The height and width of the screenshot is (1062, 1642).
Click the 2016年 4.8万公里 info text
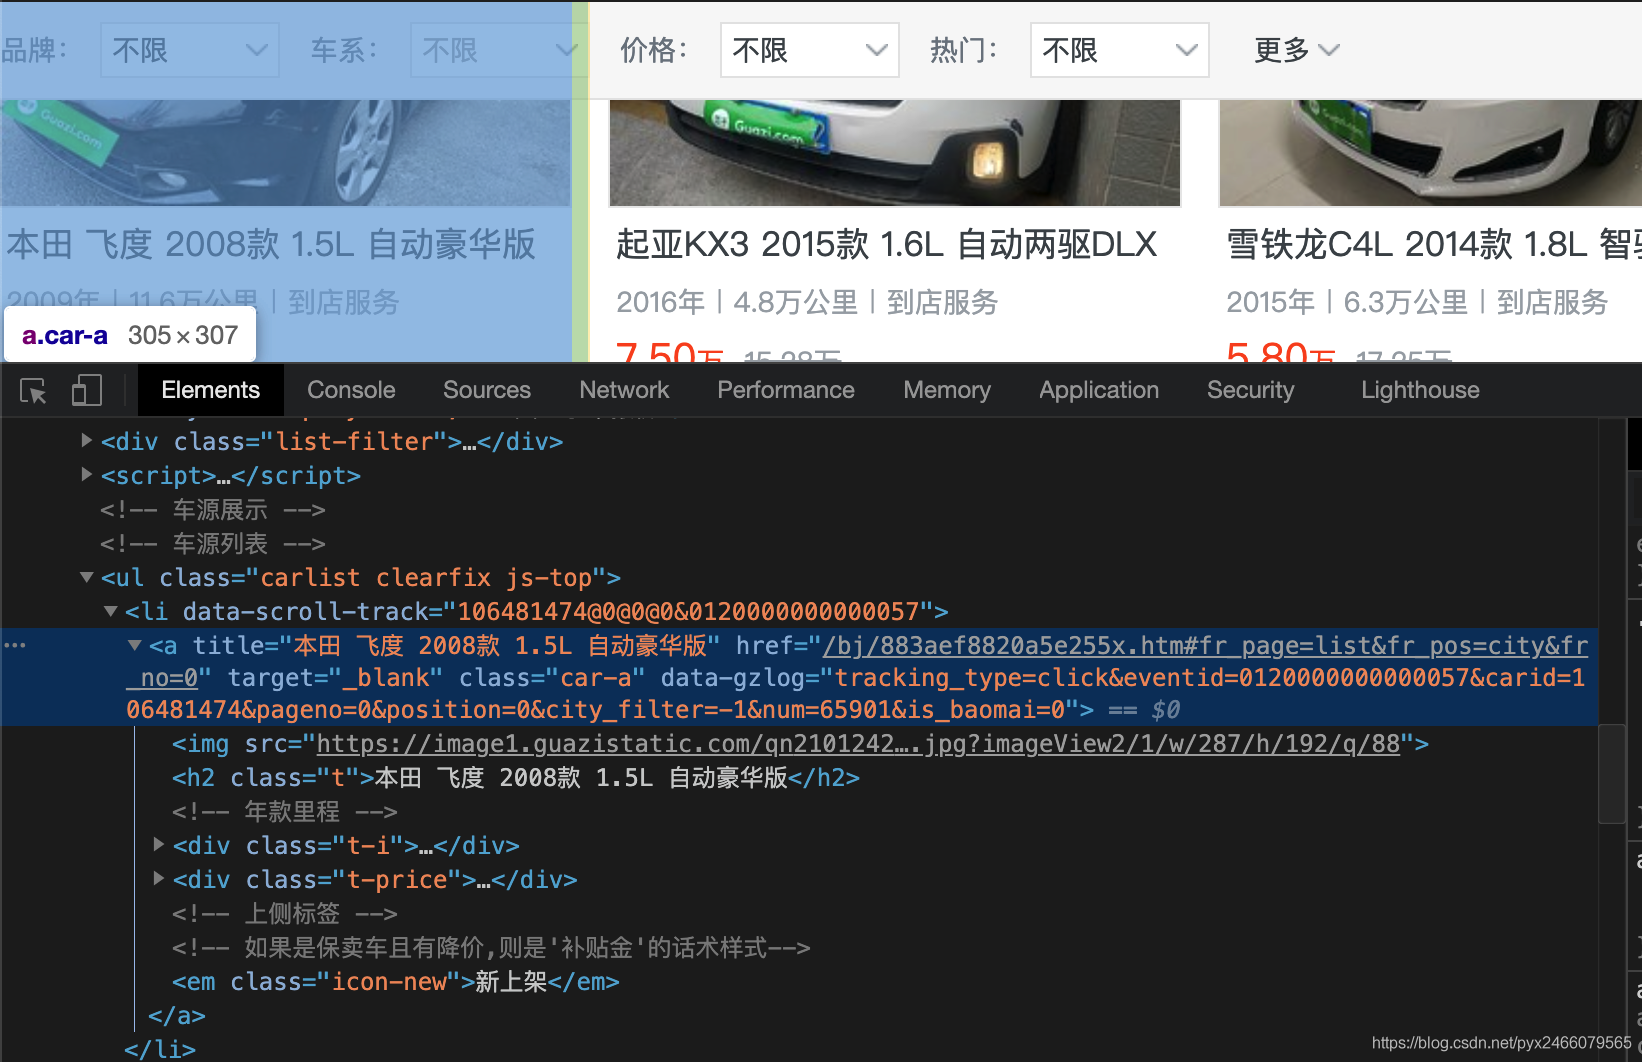(x=807, y=302)
